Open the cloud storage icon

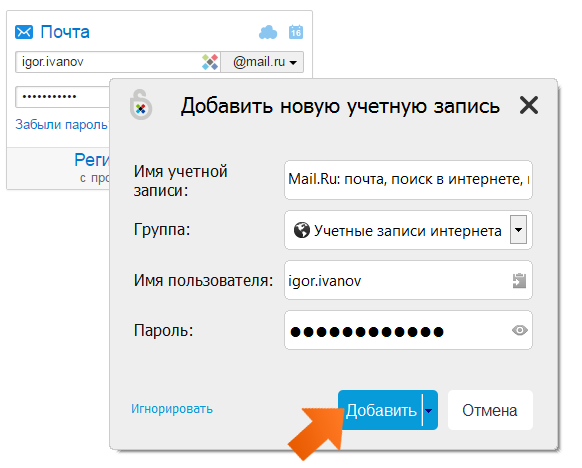pos(268,32)
